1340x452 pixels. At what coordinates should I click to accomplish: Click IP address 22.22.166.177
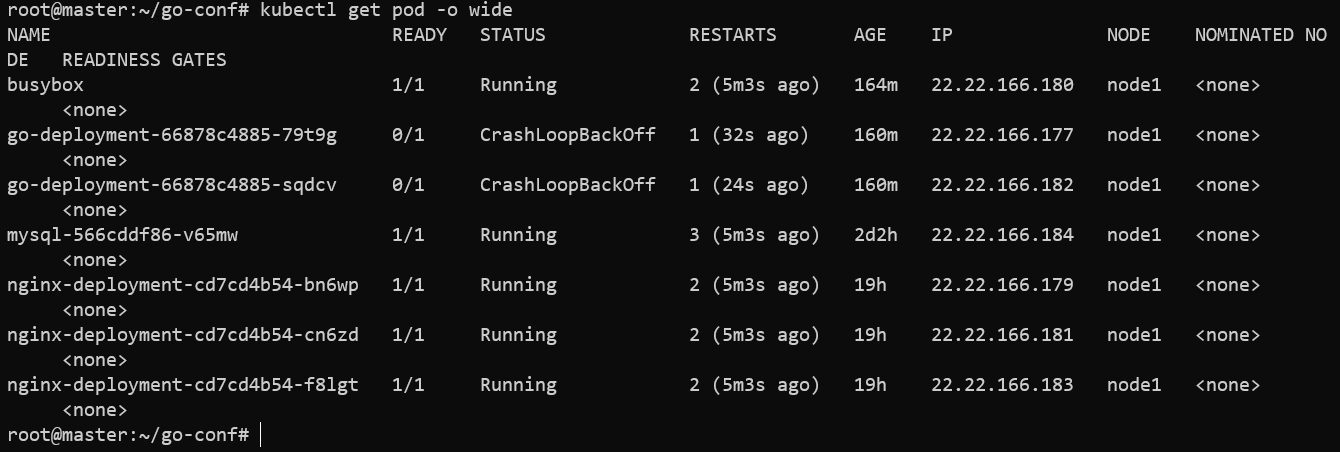click(x=1002, y=135)
